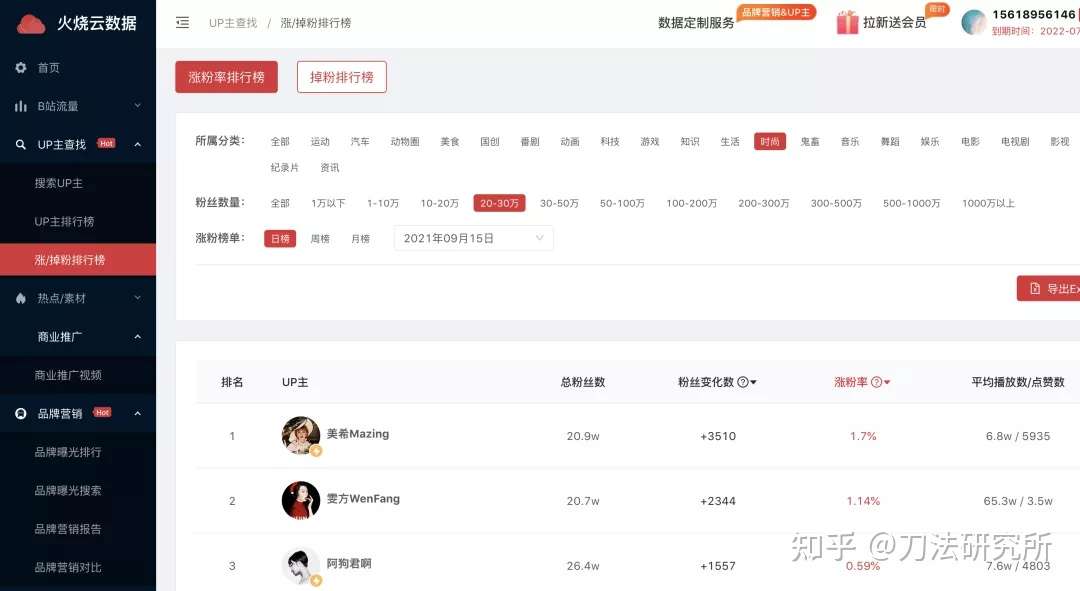The image size is (1080, 591).
Task: Select the 日榜 ranking period
Action: [x=280, y=238]
